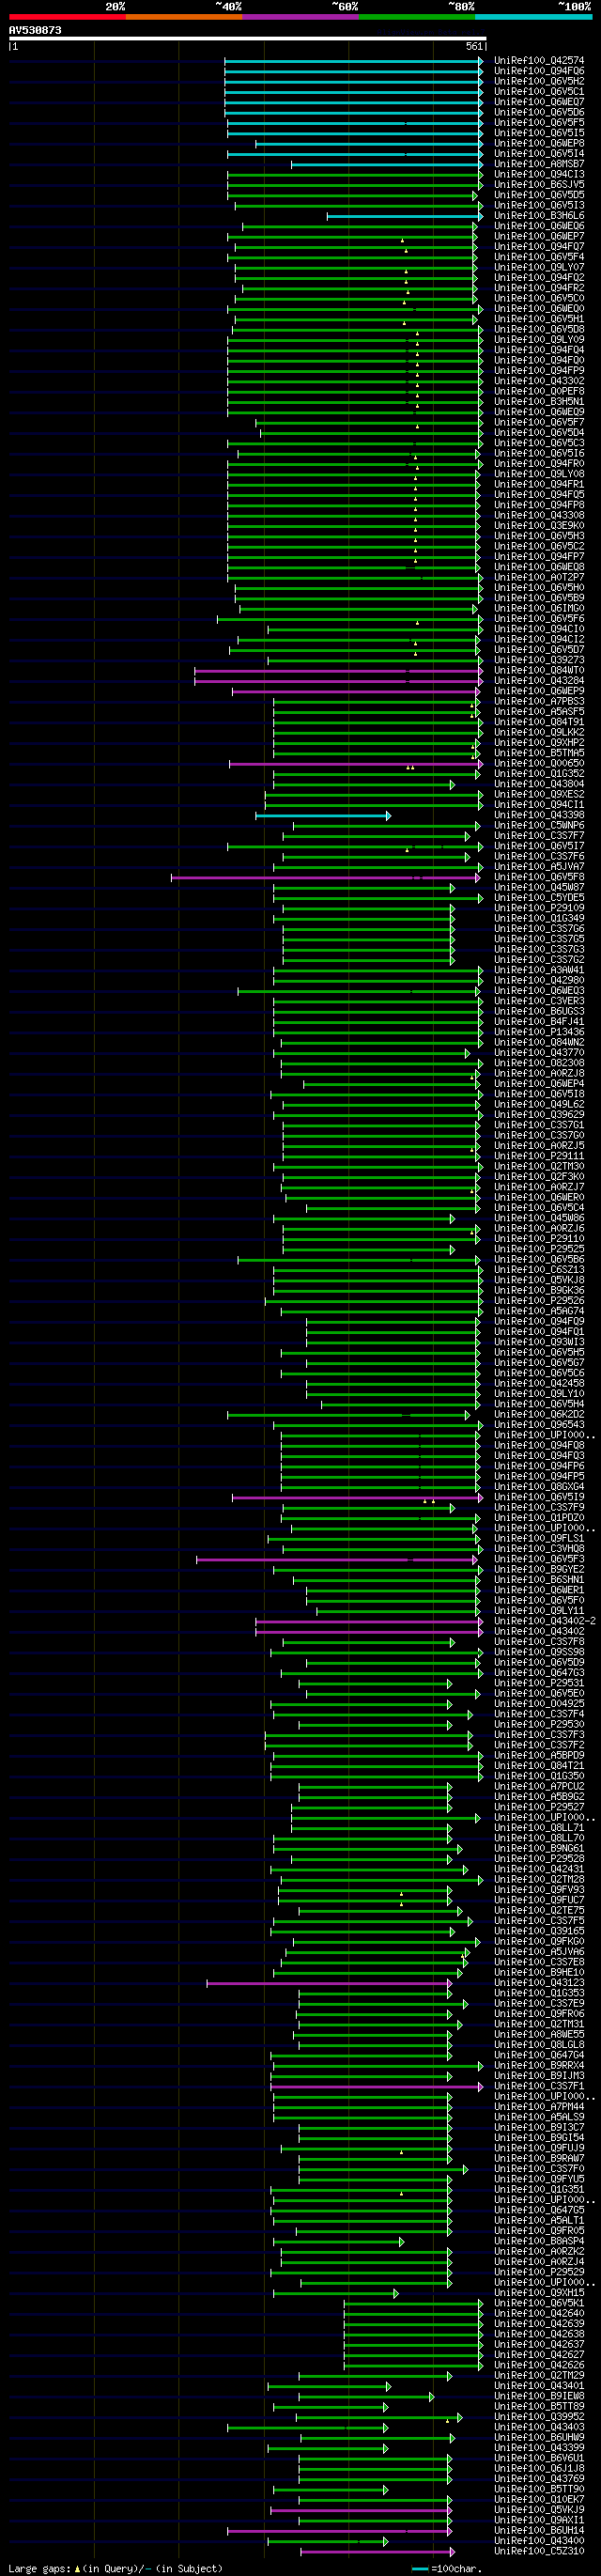This screenshot has width=601, height=2576.
Task: Select label UniRef100_Q64763
Action: pos(539,1673)
